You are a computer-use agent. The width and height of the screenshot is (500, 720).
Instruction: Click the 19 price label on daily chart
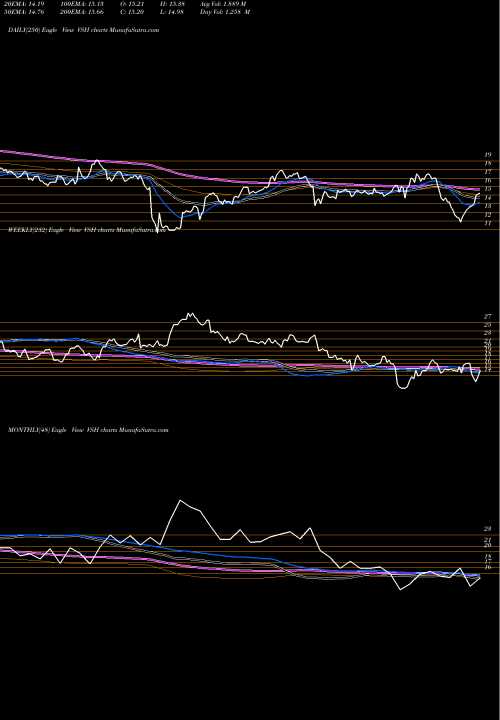click(488, 155)
